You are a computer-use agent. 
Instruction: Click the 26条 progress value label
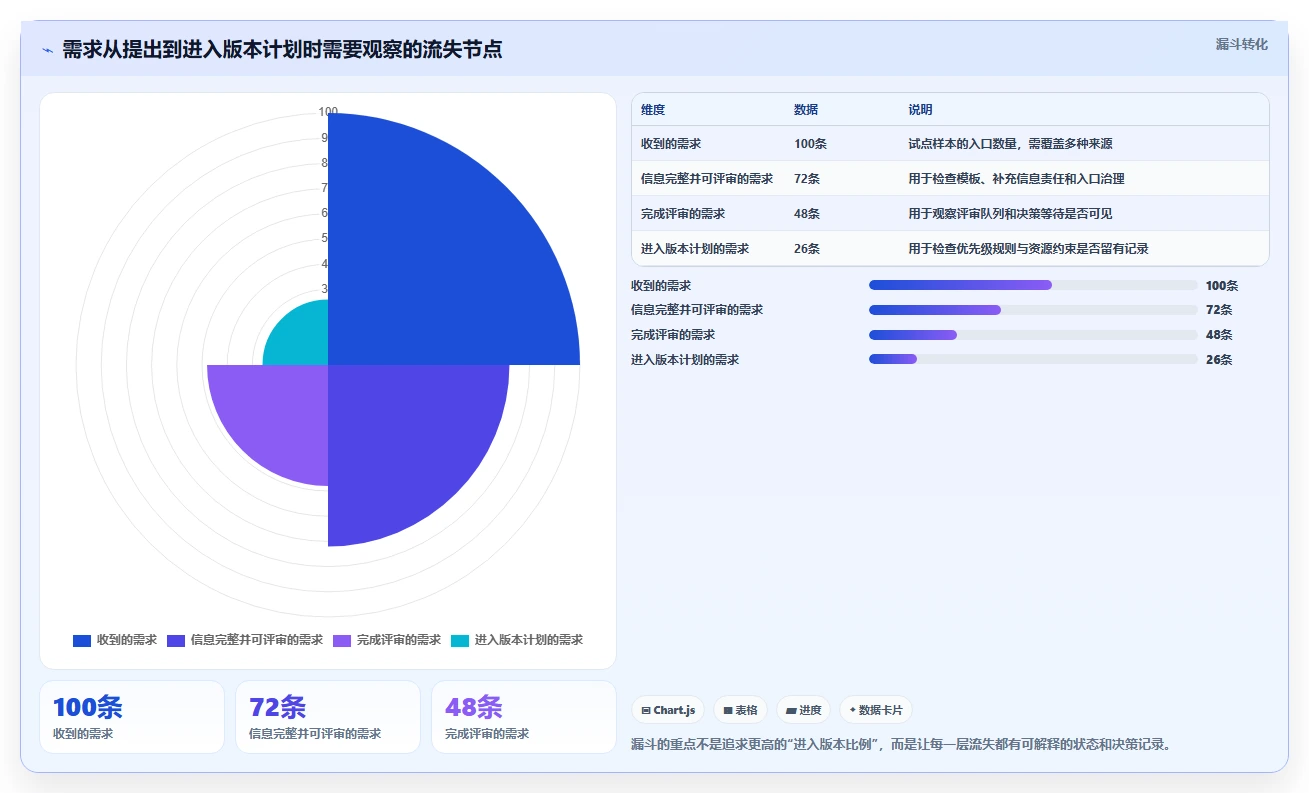pos(1219,360)
